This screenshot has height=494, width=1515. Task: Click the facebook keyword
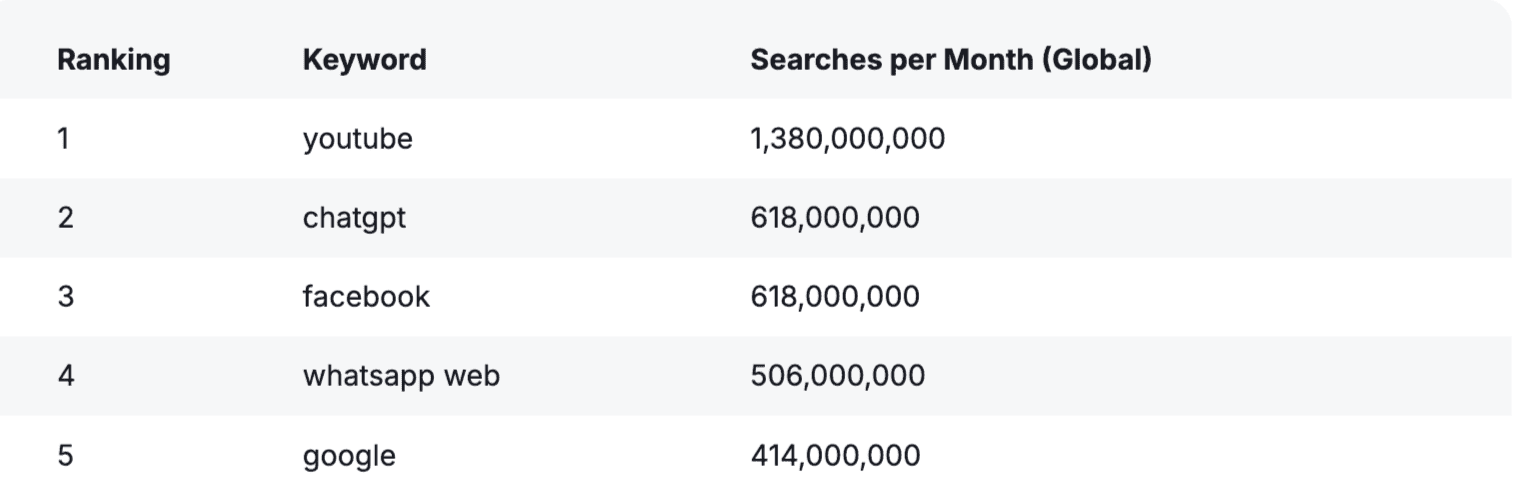click(366, 297)
